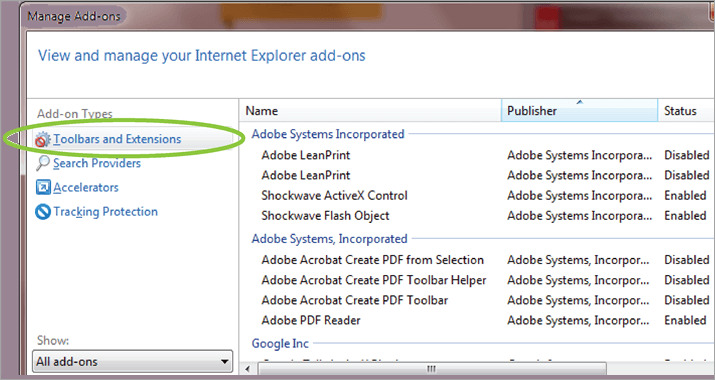715x380 pixels.
Task: Collapse the Google Inc group header
Action: point(280,344)
